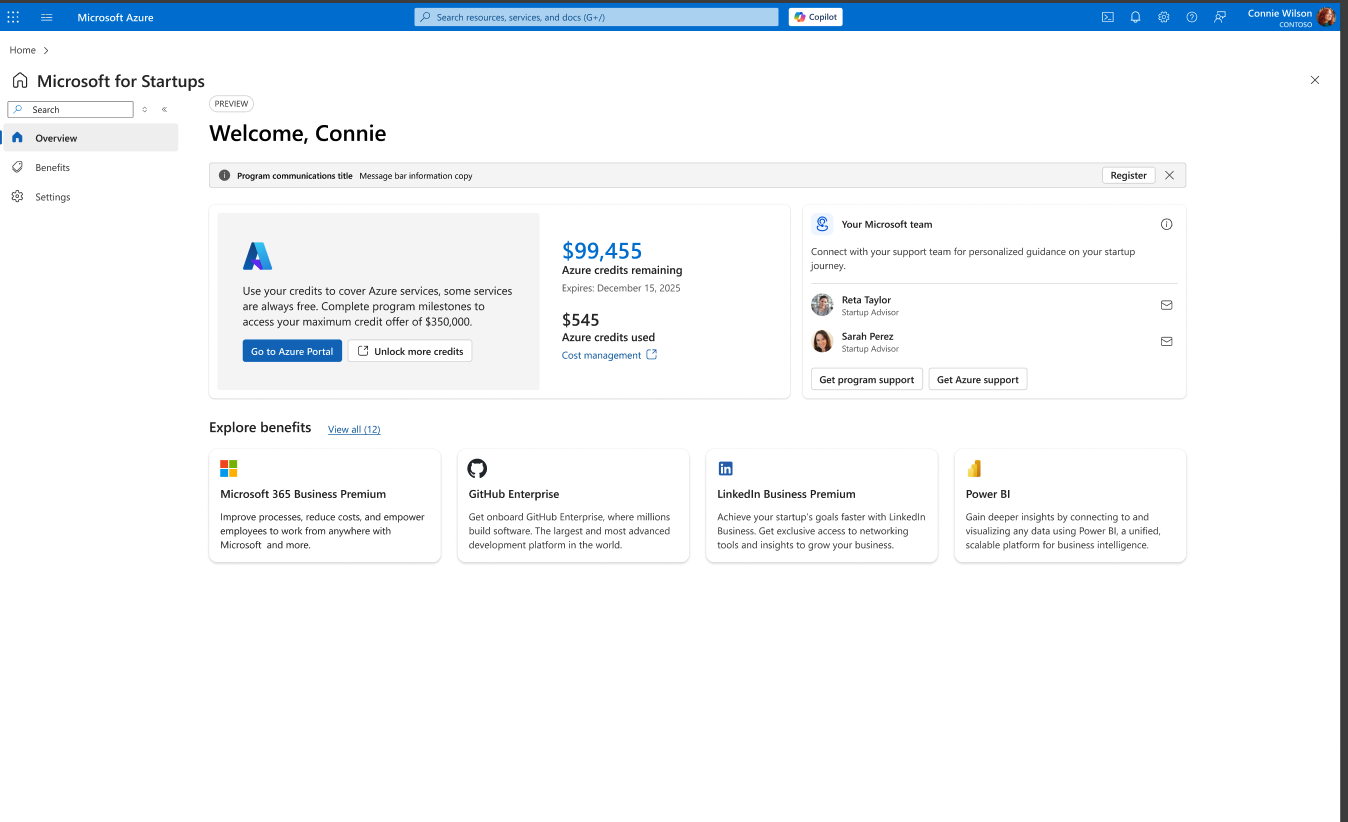The height and width of the screenshot is (822, 1348).
Task: Open the help question mark icon
Action: click(x=1191, y=17)
